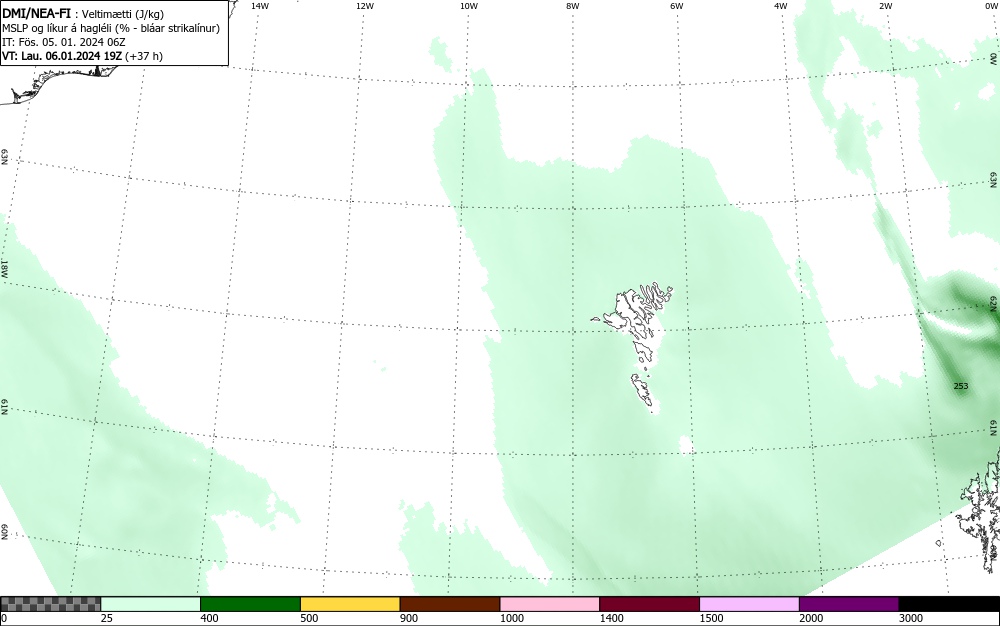Image resolution: width=1000 pixels, height=626 pixels.
Task: Click the MSLP og líkur á hagléli line
Action: [111, 28]
